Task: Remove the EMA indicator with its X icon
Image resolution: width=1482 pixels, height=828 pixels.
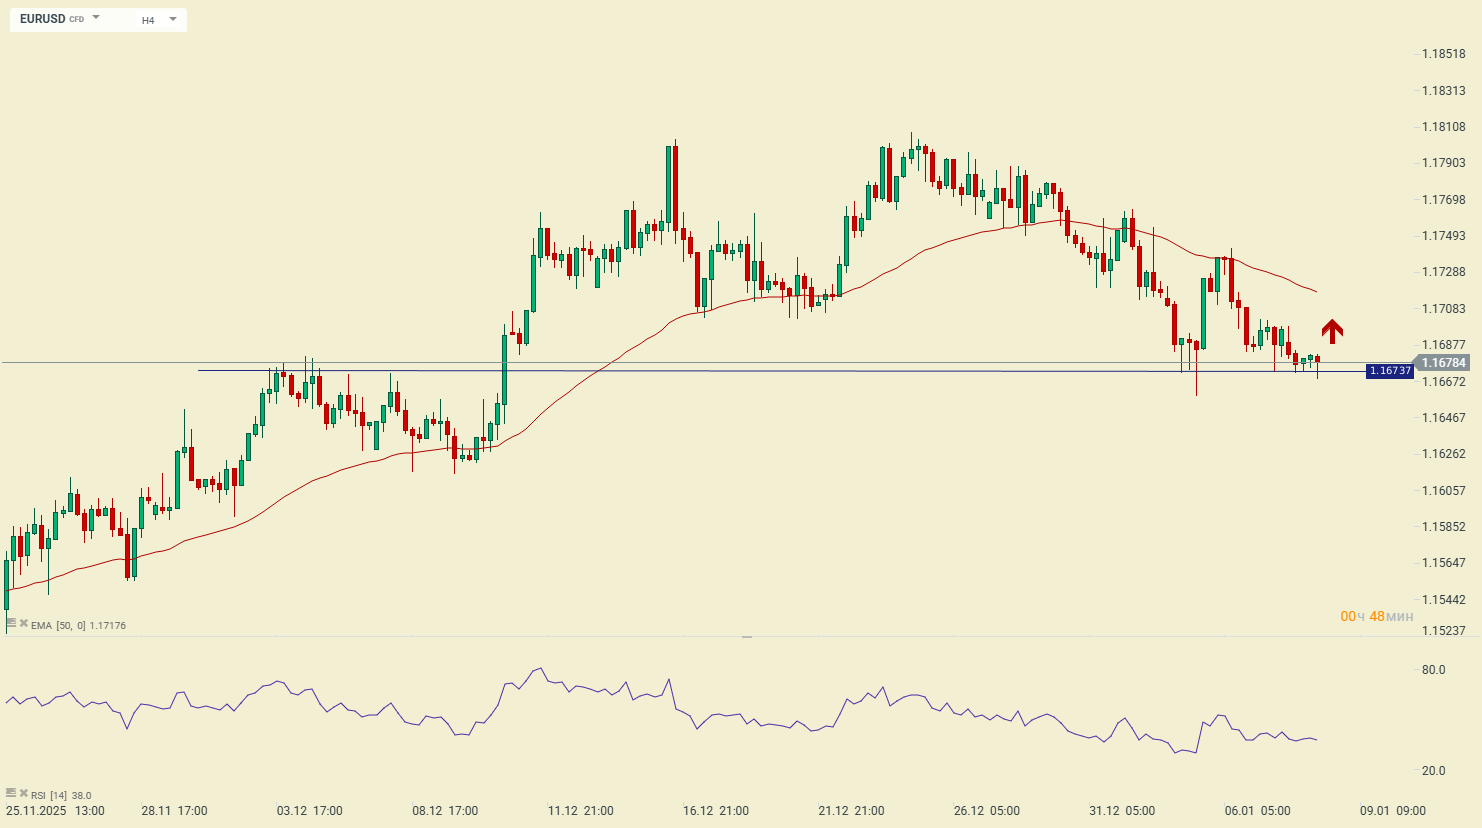Action: tap(24, 623)
